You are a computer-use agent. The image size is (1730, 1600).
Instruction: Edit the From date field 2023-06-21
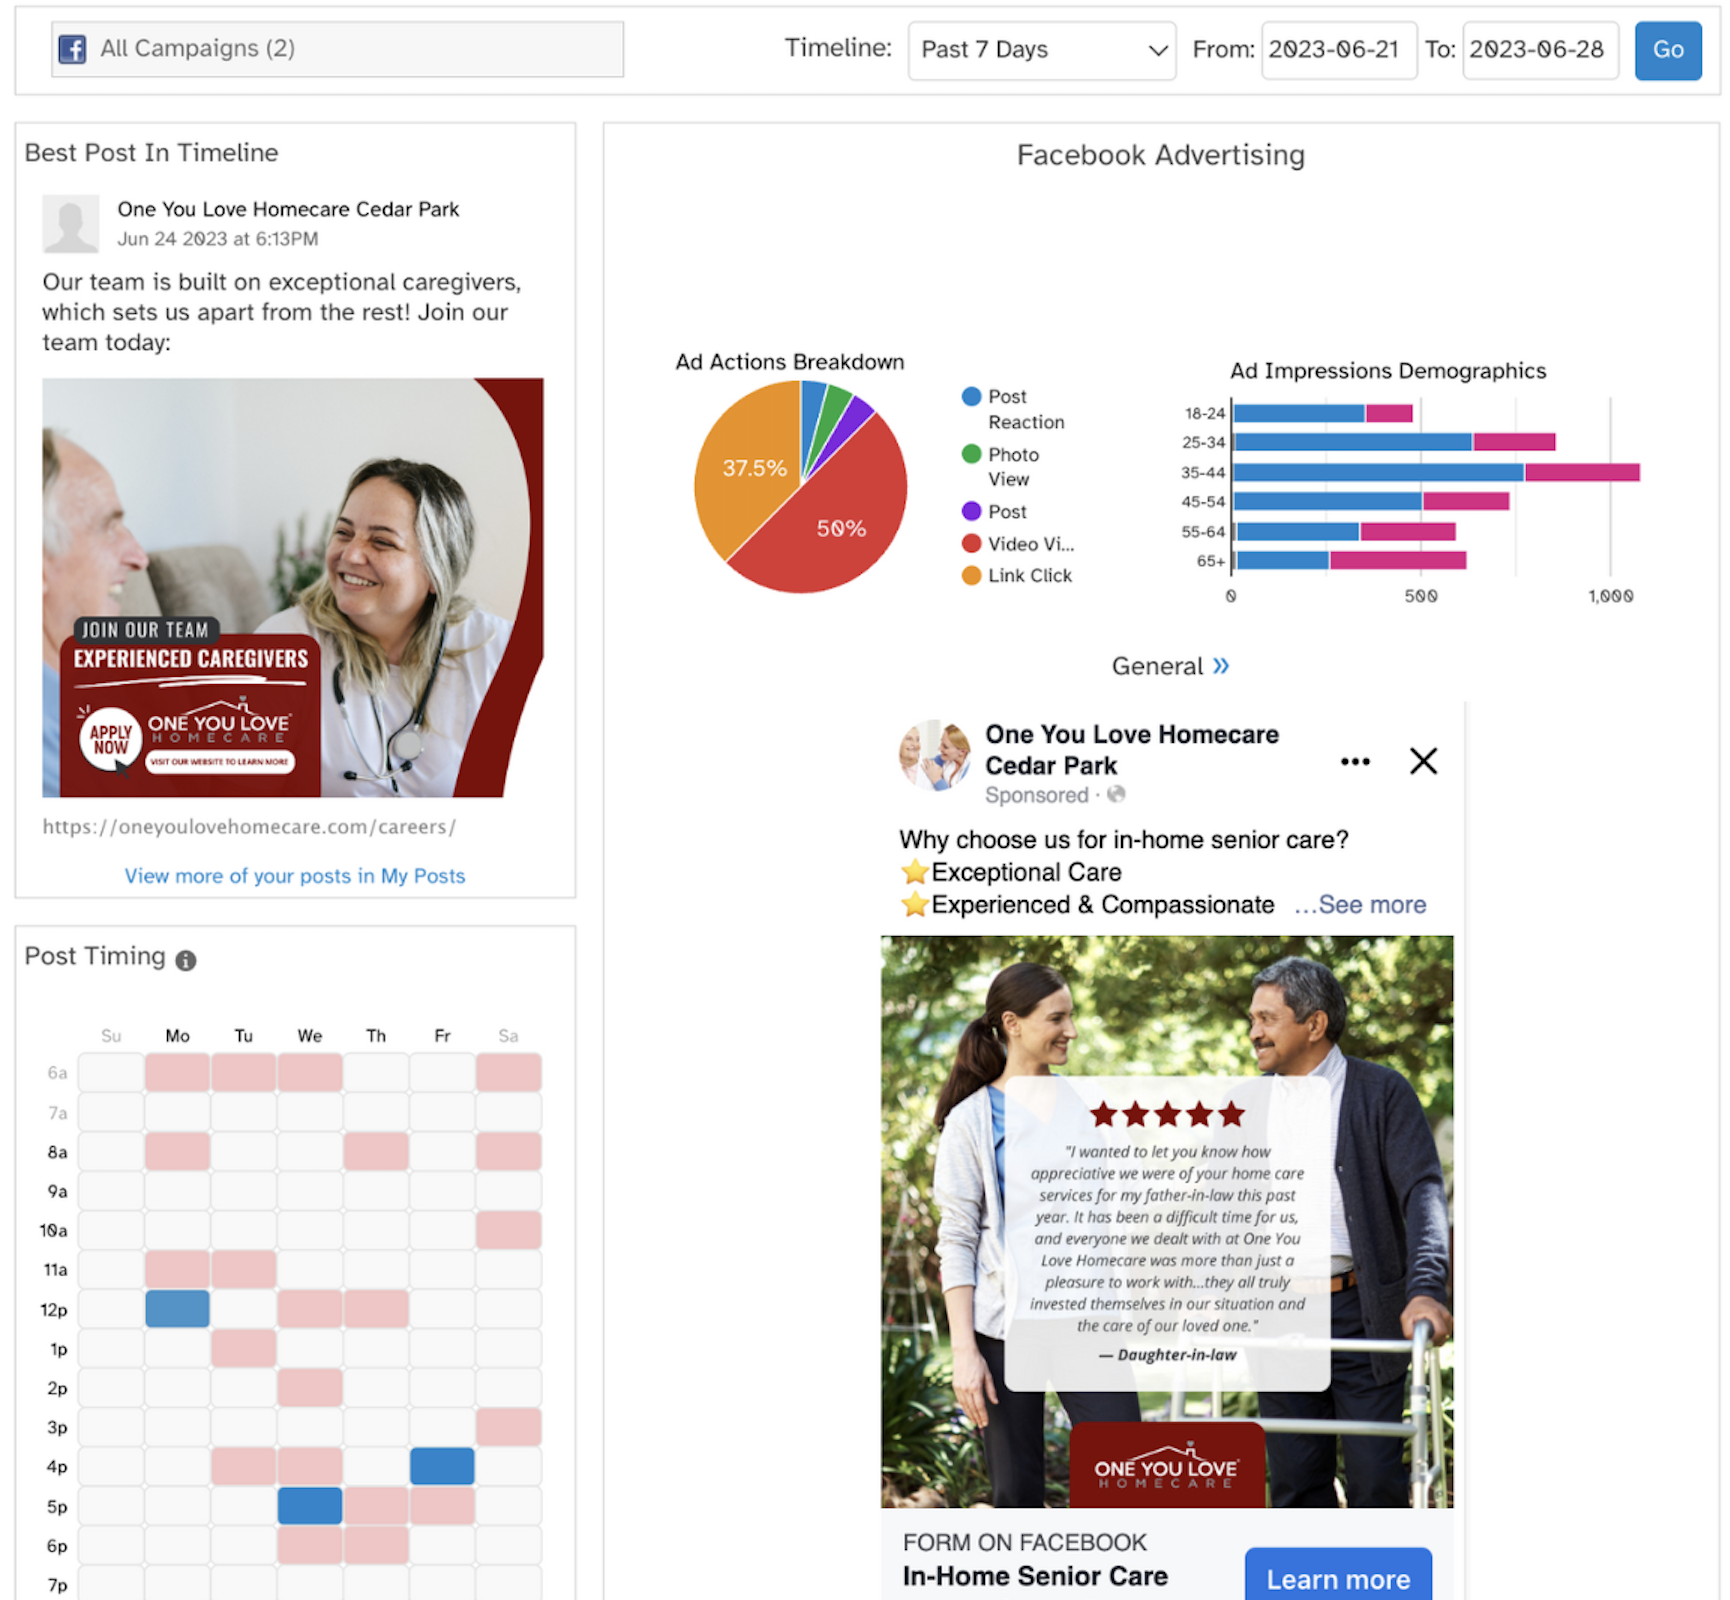[x=1338, y=50]
